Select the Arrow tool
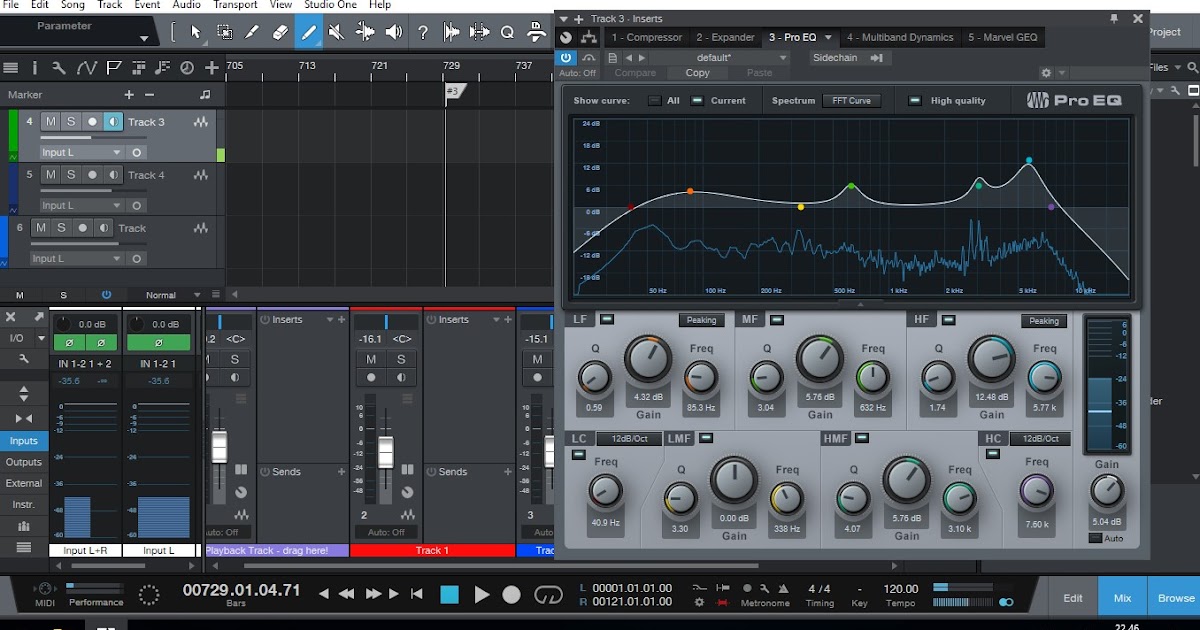1200x630 pixels. (x=196, y=30)
